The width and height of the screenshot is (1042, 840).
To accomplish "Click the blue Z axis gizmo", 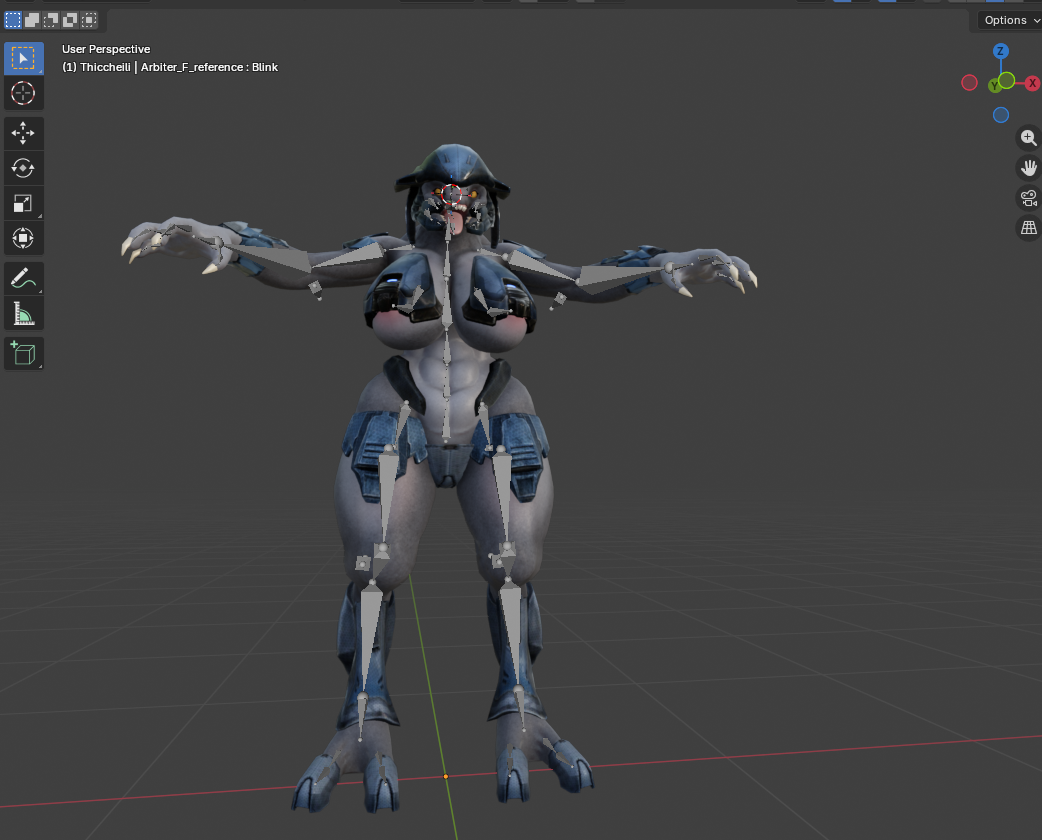I will [1001, 51].
